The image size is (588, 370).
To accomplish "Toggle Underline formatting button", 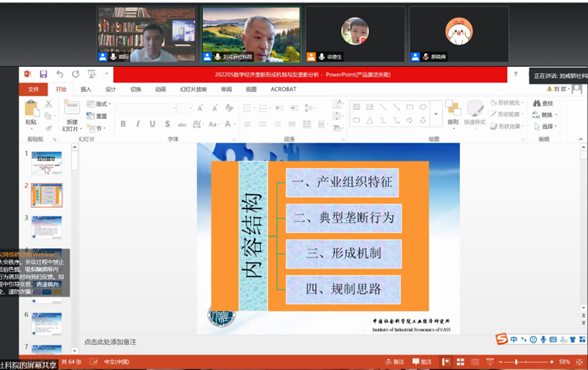I will [152, 124].
